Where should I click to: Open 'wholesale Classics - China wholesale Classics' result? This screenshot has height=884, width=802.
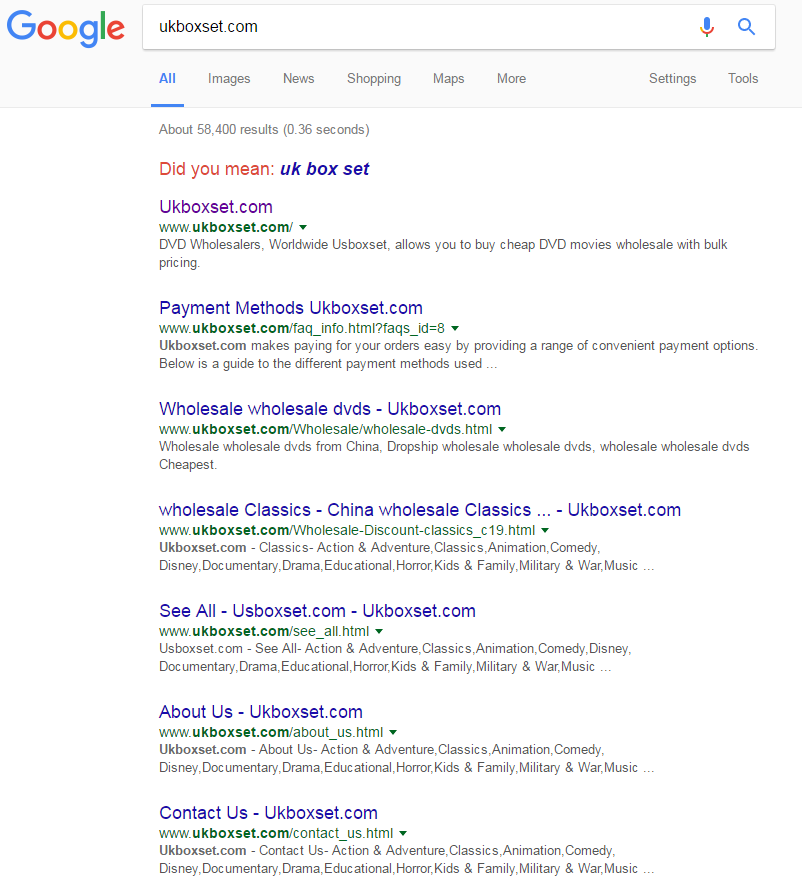(x=420, y=510)
